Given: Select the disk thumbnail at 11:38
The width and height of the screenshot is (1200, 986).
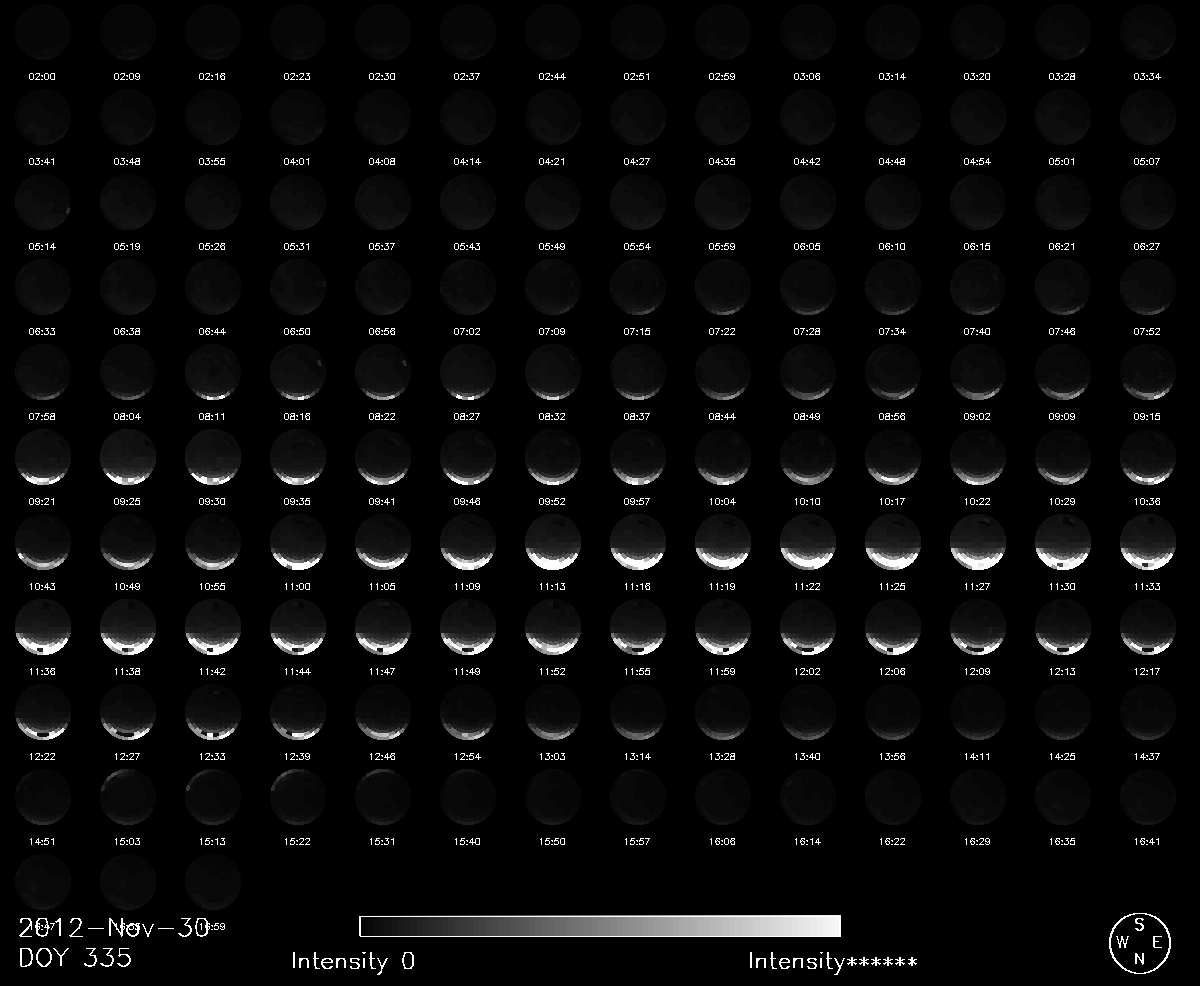Looking at the screenshot, I should (x=128, y=626).
